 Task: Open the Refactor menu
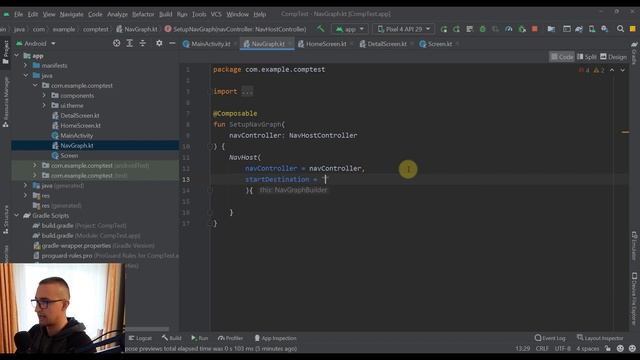pos(143,14)
